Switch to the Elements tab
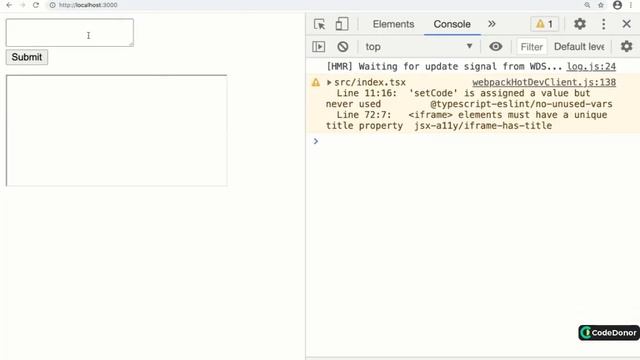The height and width of the screenshot is (360, 640). click(393, 24)
